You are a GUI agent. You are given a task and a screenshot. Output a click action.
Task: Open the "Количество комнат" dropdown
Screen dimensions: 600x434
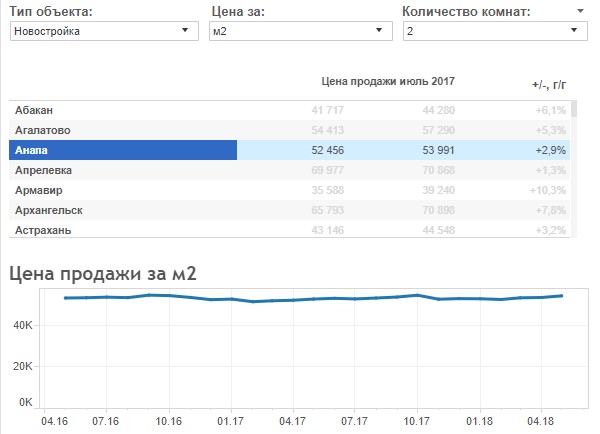tap(493, 31)
